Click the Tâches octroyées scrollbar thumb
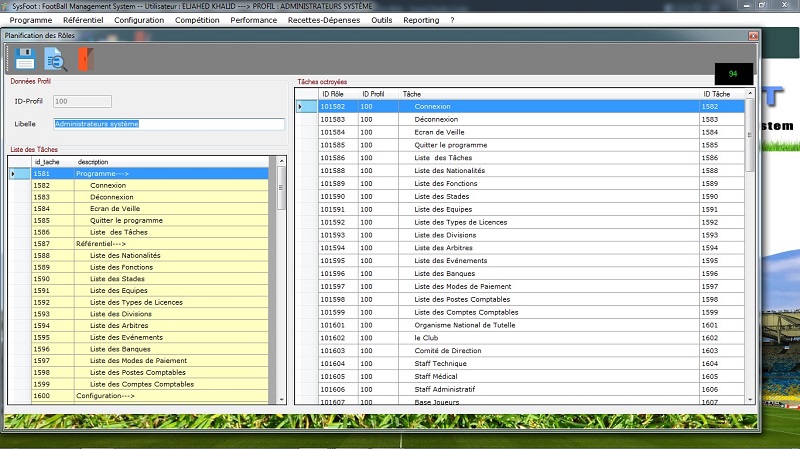 [749, 135]
